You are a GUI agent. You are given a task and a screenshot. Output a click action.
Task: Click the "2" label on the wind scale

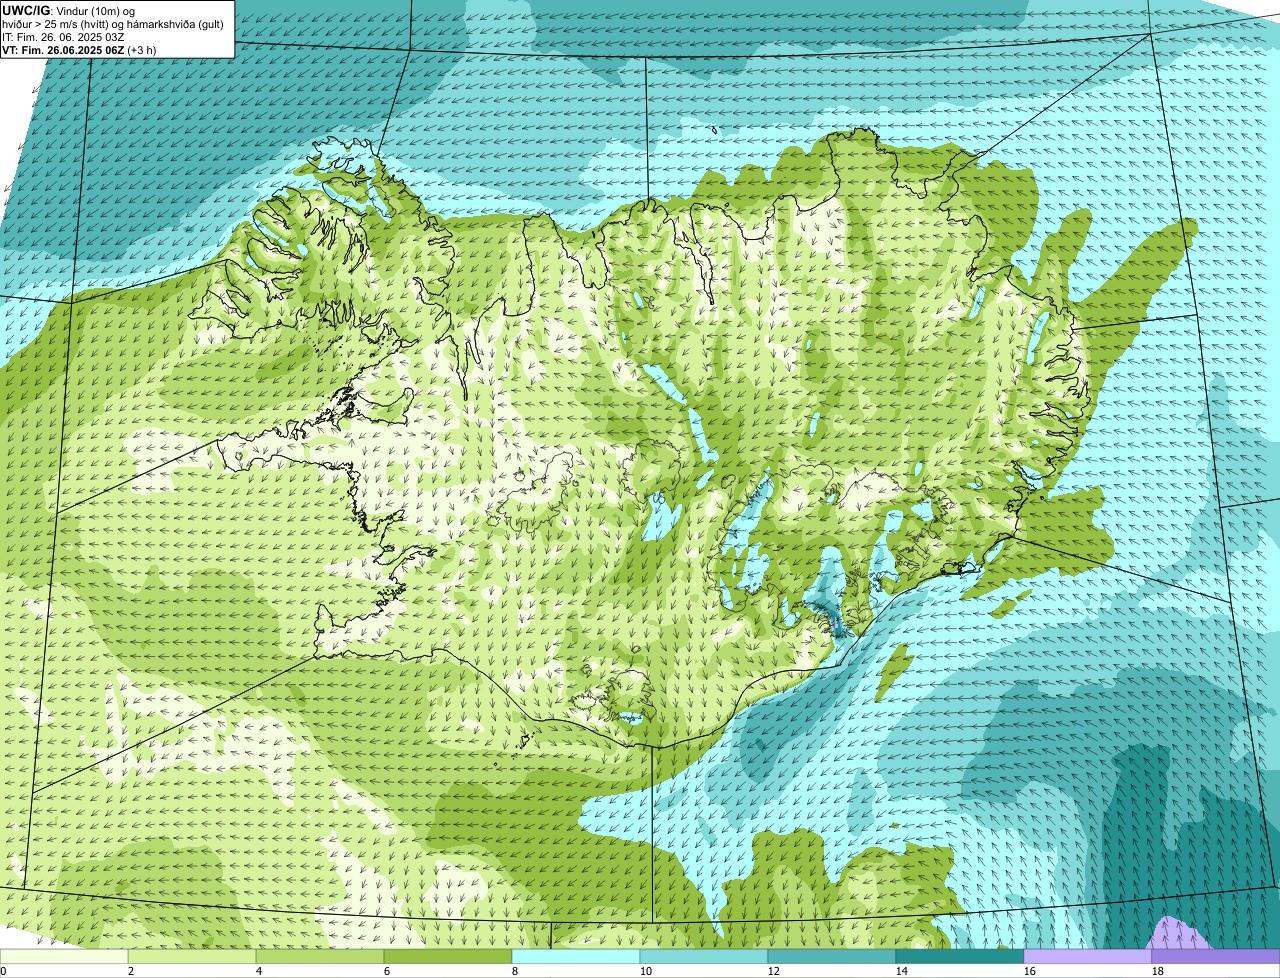131,971
